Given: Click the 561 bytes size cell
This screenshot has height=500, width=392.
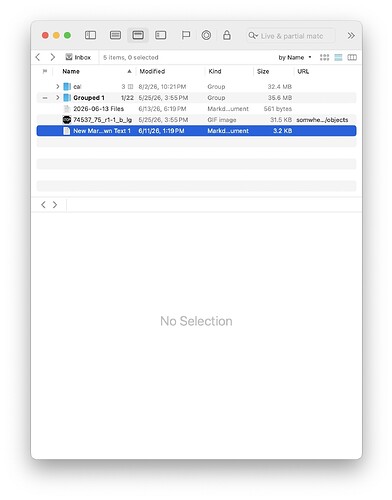Looking at the screenshot, I should point(278,109).
